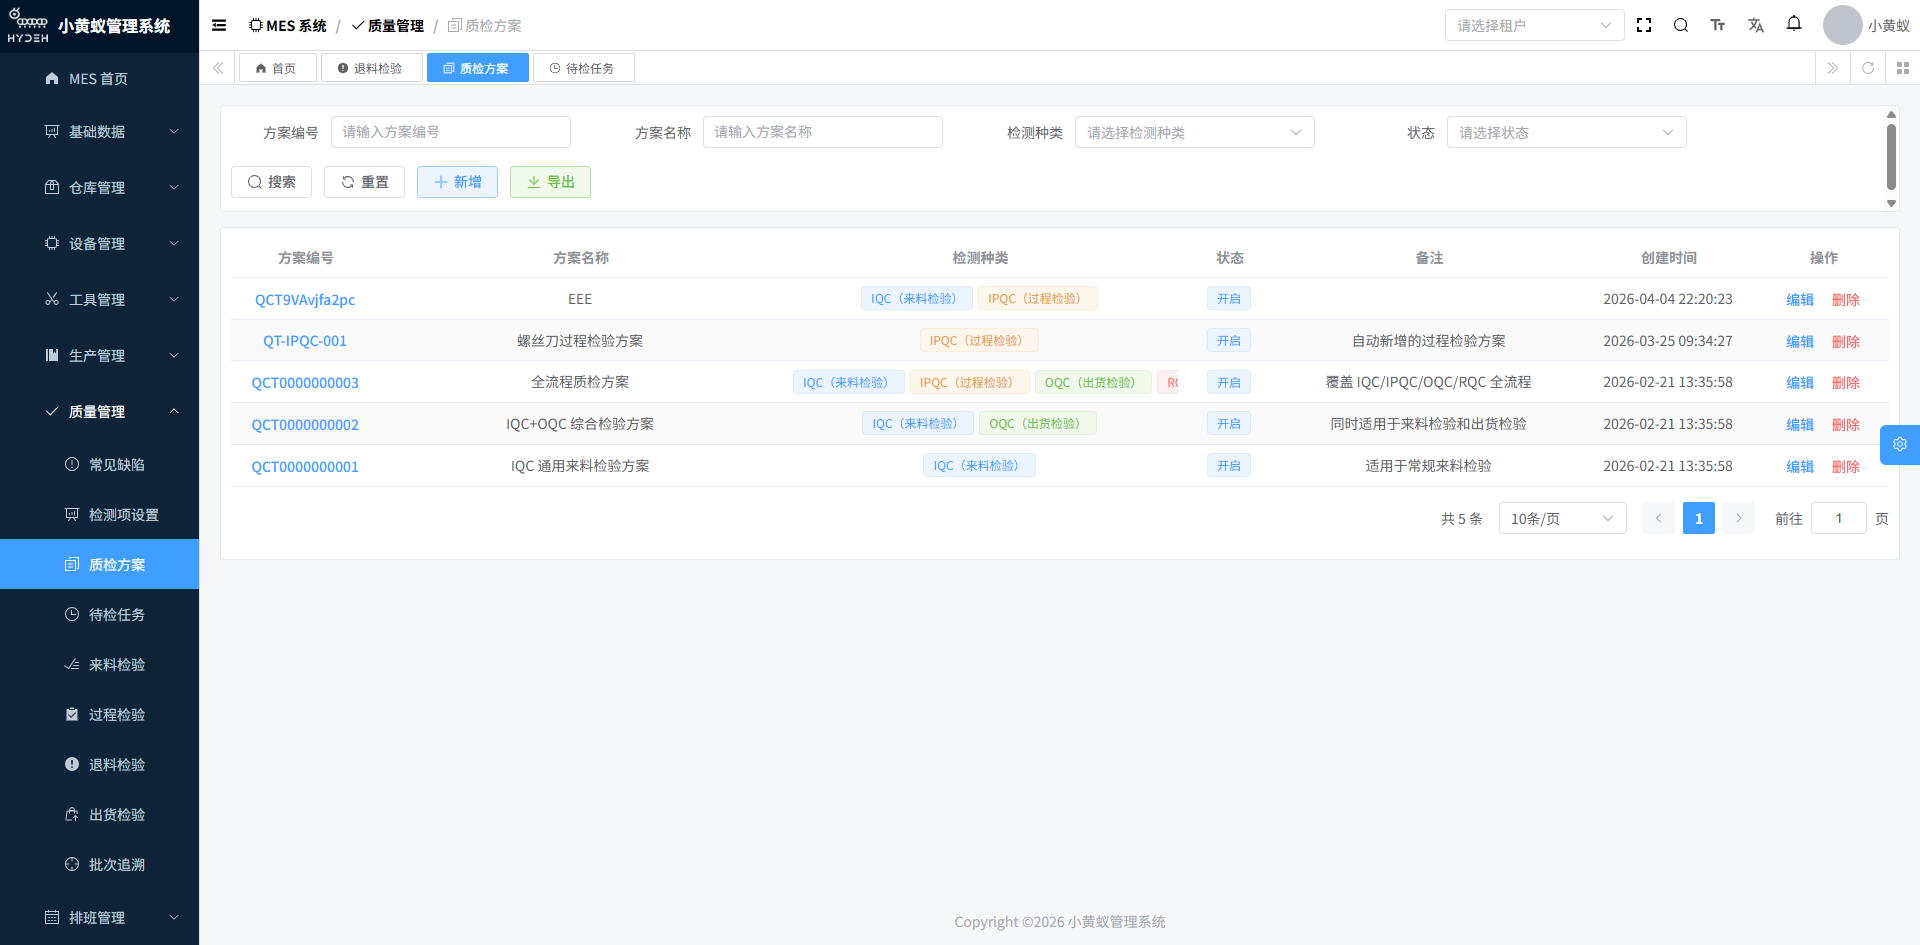Viewport: 1920px width, 945px height.
Task: Click the 来料检验 sidebar icon
Action: pos(72,664)
